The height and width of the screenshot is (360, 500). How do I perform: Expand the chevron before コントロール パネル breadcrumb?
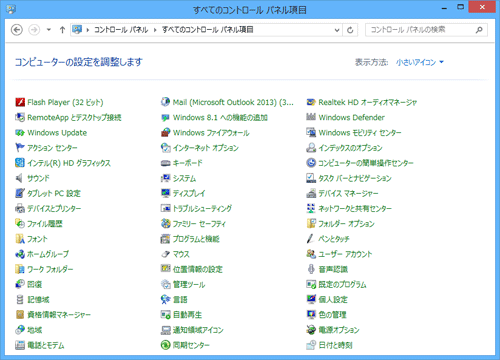(88, 30)
